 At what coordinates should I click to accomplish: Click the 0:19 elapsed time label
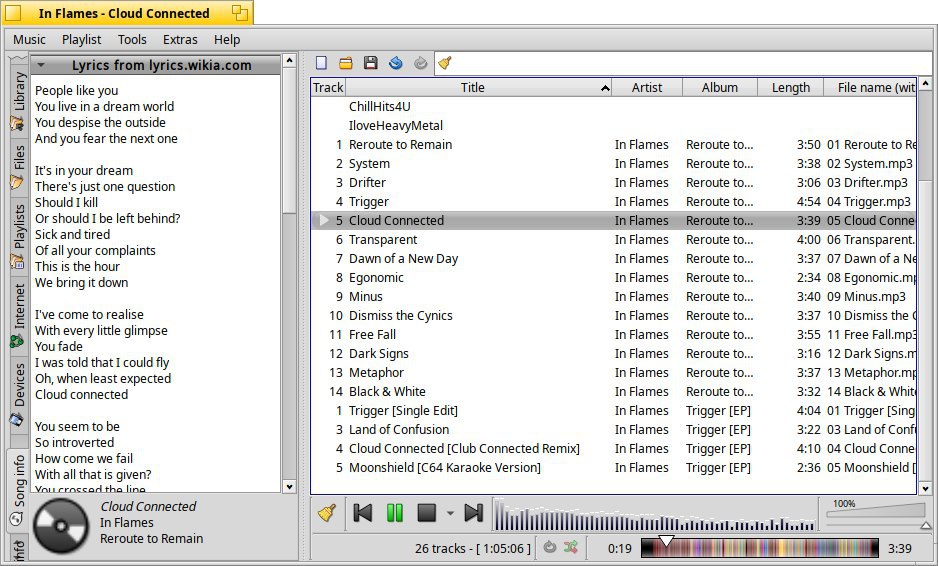point(619,549)
